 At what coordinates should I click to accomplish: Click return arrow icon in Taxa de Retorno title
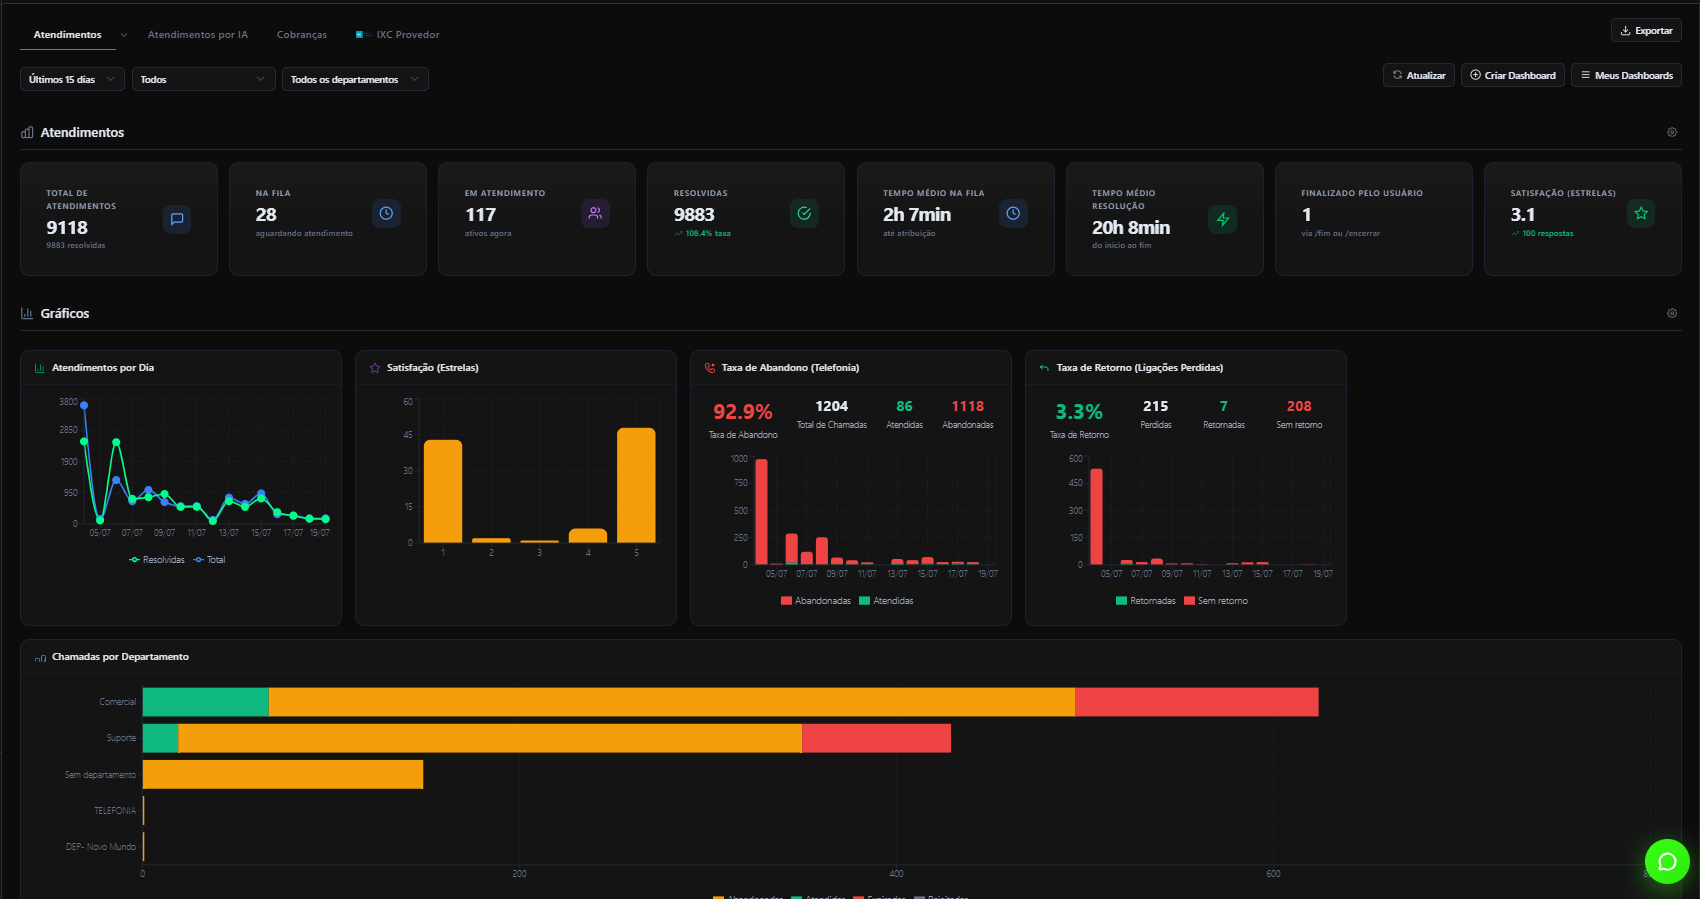pyautogui.click(x=1044, y=368)
